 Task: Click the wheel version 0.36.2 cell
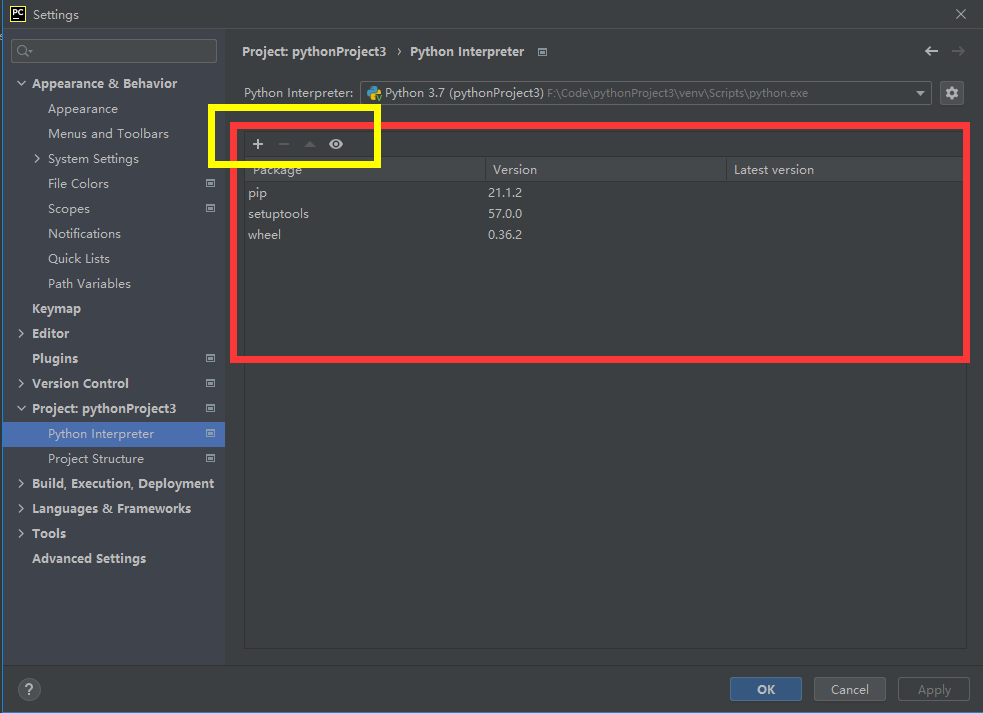(x=505, y=235)
